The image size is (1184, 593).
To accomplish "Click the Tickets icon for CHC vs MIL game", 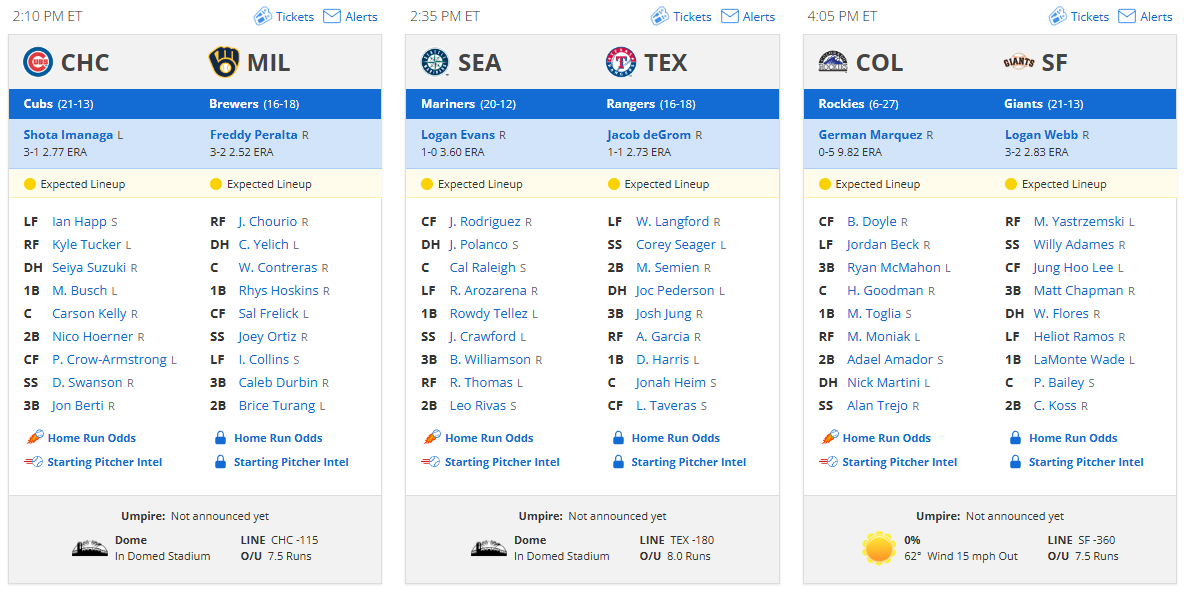I will pyautogui.click(x=262, y=16).
